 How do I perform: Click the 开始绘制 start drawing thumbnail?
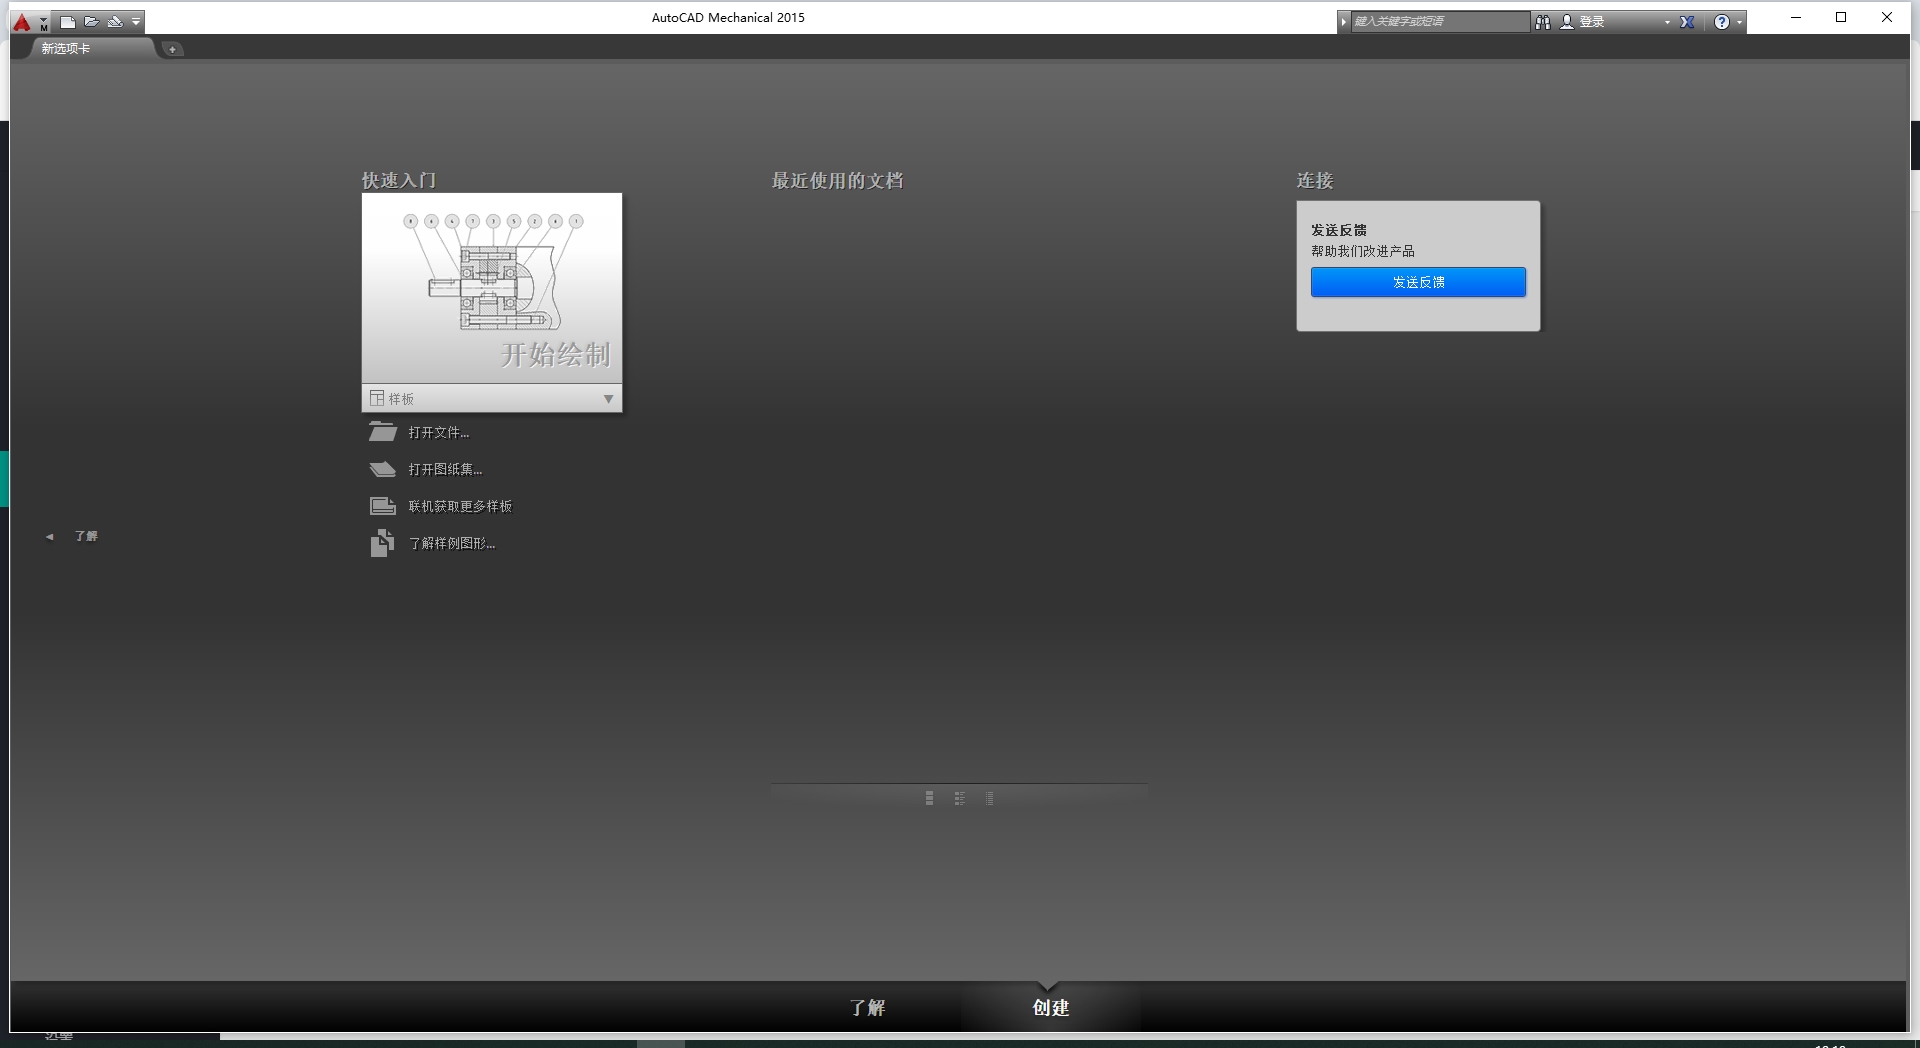click(492, 288)
